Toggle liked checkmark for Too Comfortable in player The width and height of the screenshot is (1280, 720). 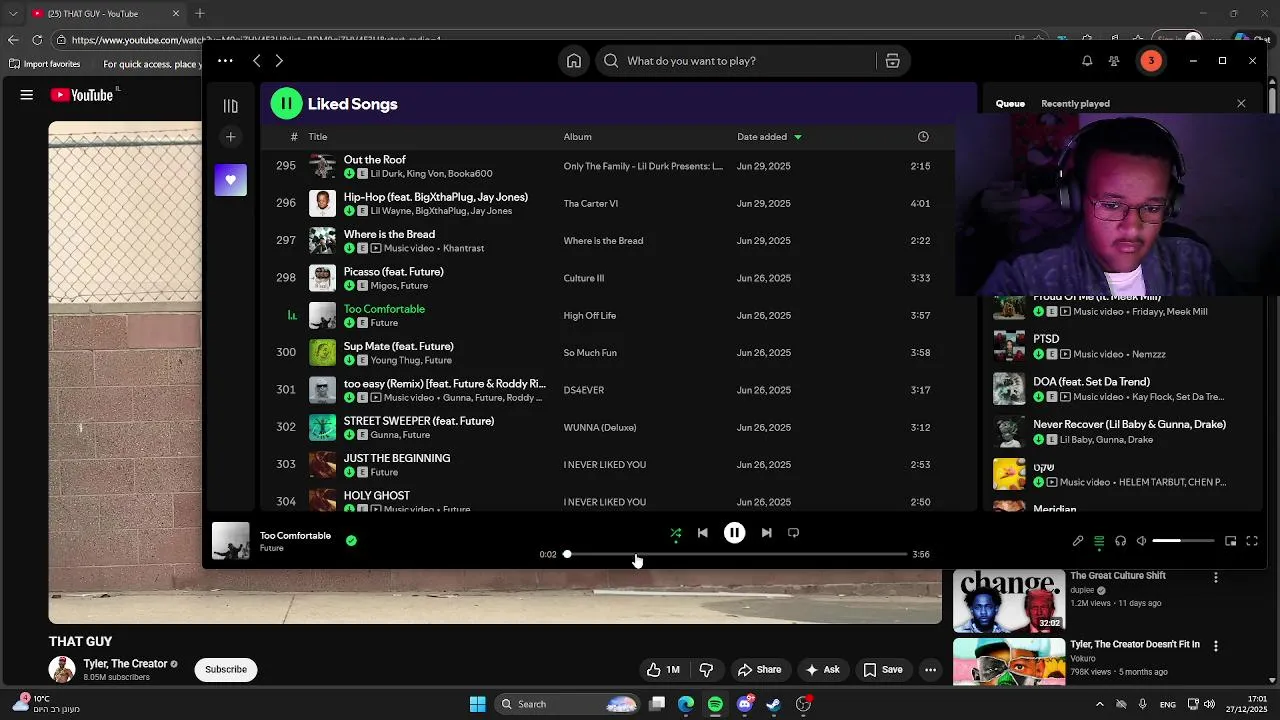(351, 540)
